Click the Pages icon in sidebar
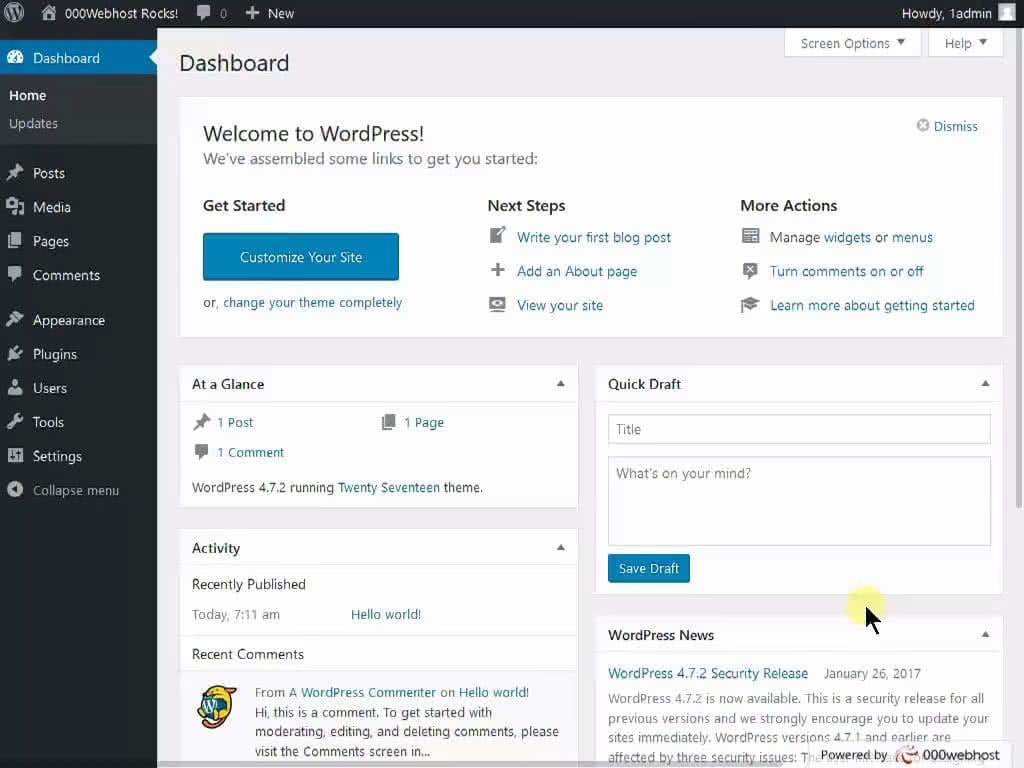 (x=15, y=240)
